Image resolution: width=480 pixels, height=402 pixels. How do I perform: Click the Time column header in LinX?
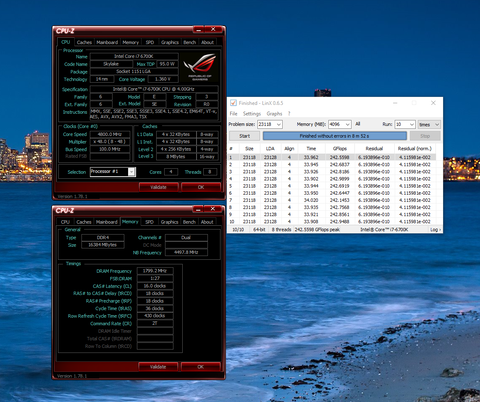tap(311, 149)
